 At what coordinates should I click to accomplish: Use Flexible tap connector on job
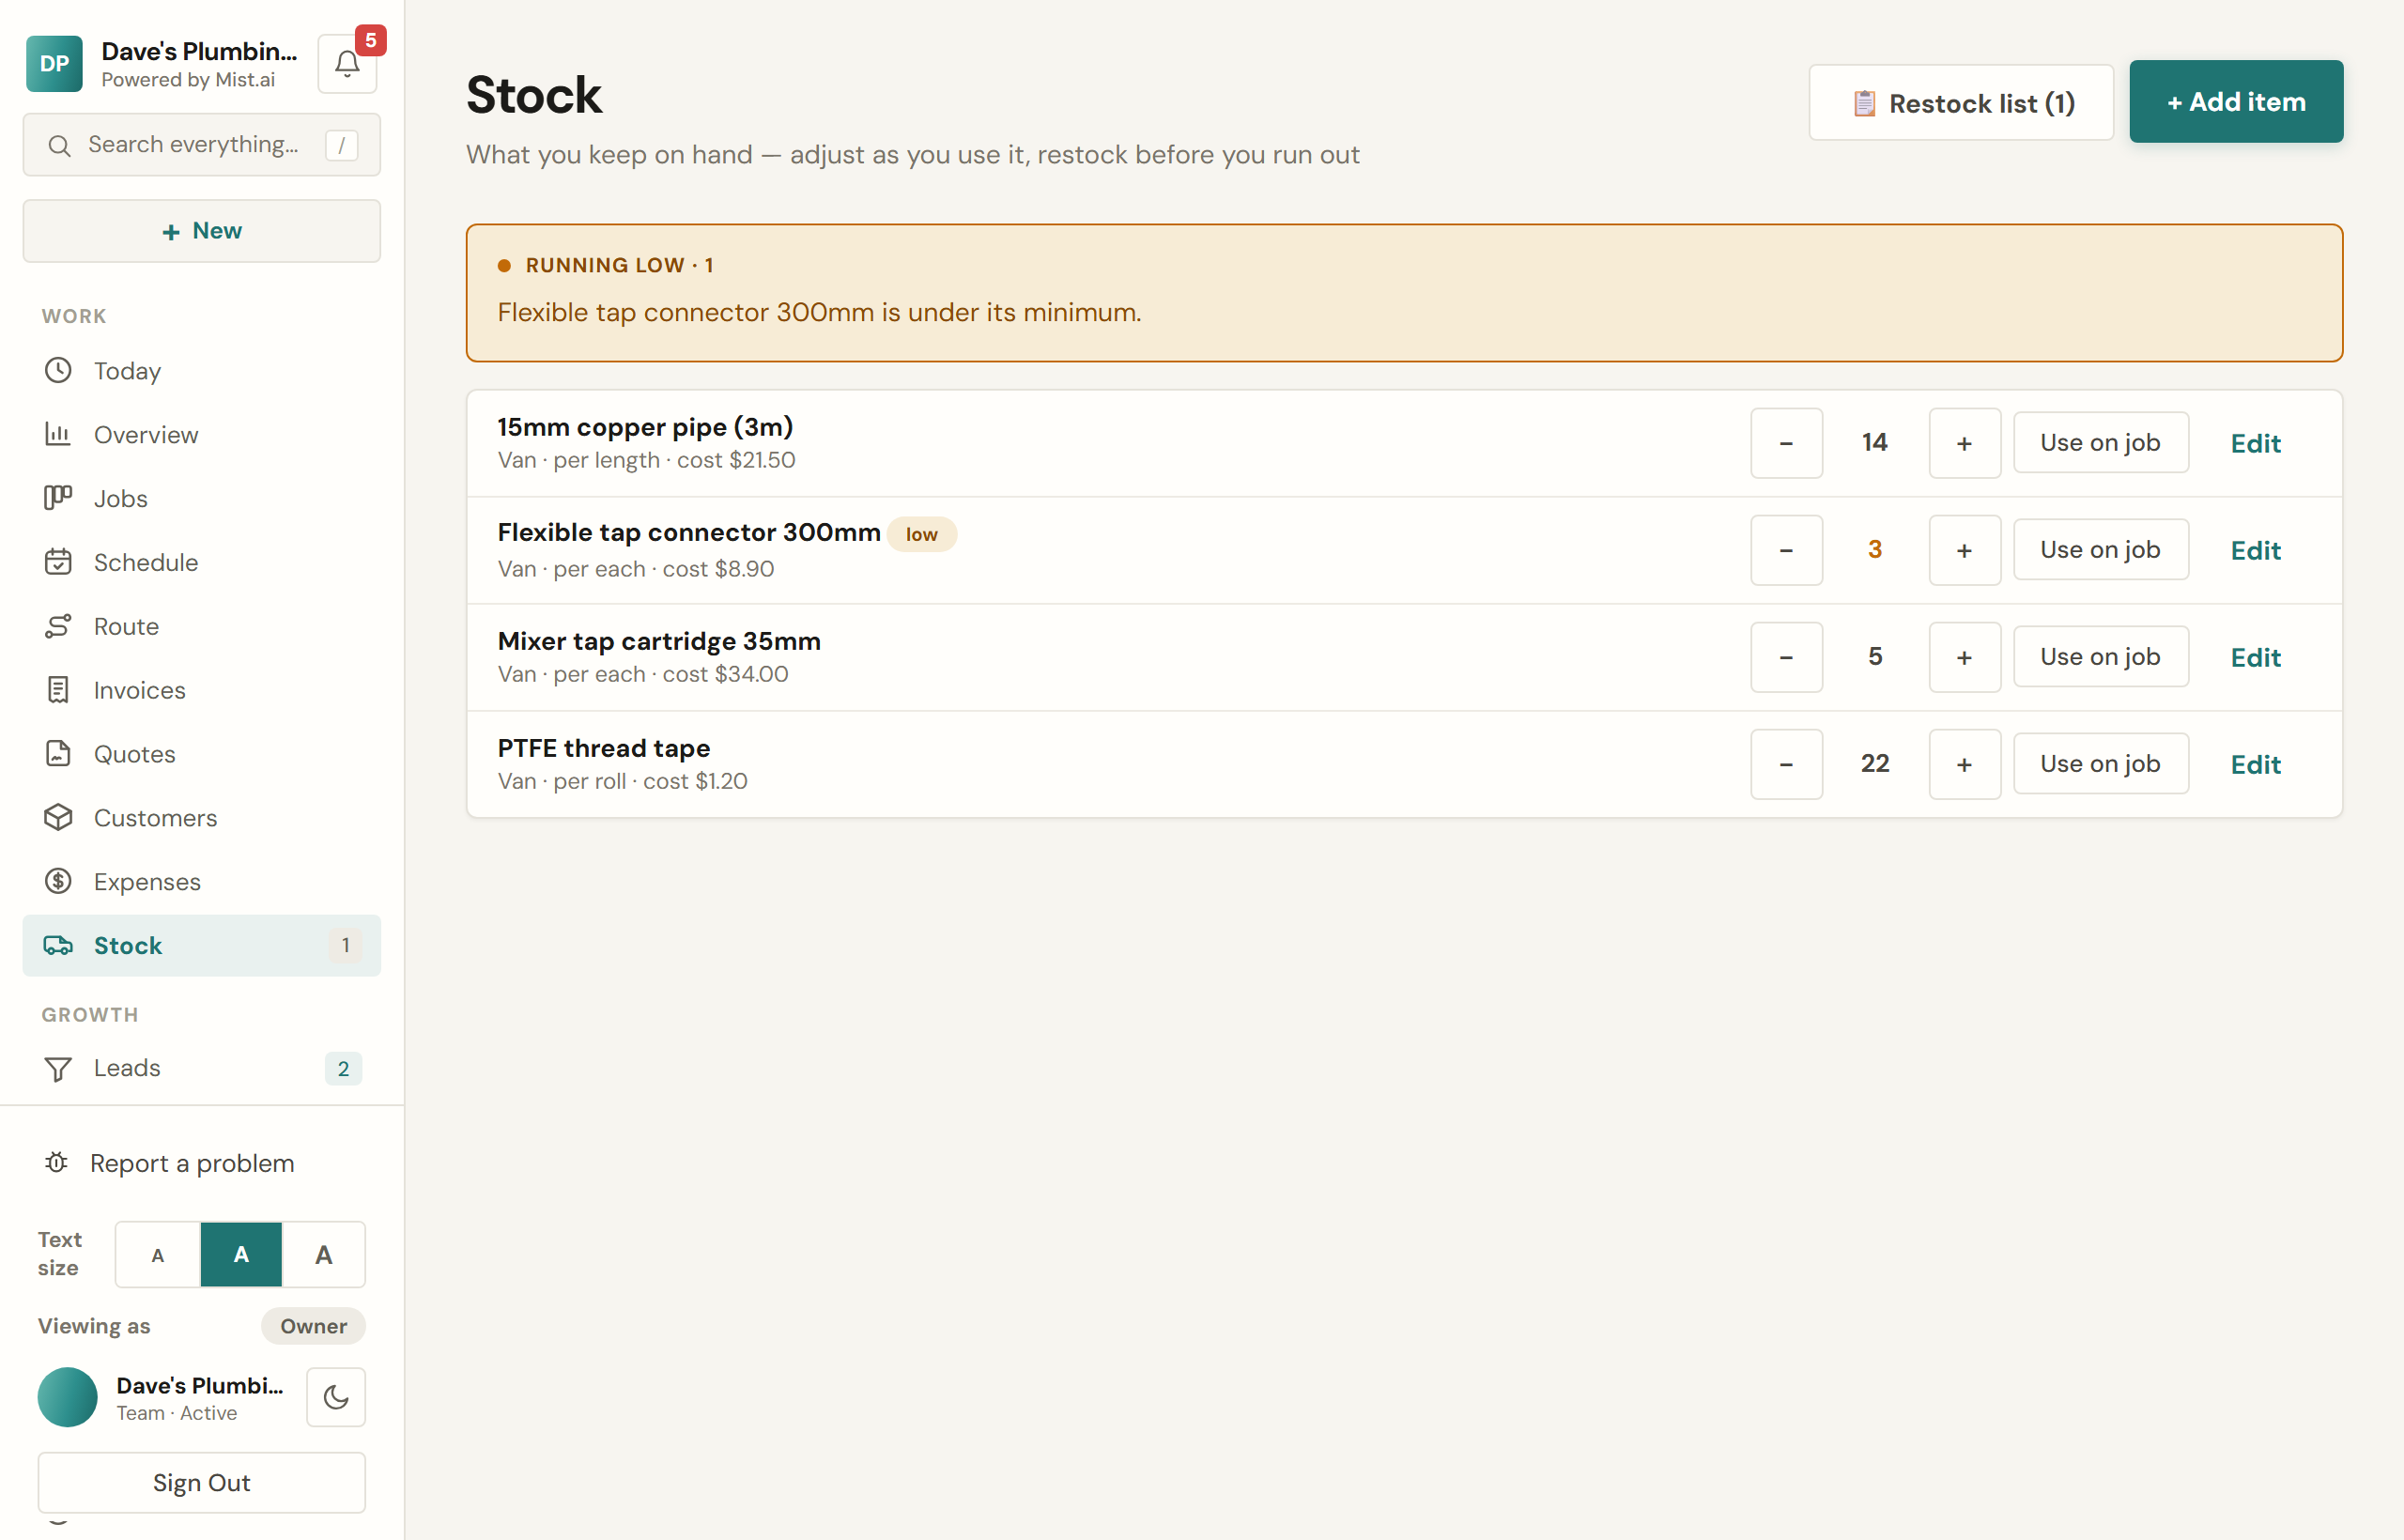point(2100,550)
